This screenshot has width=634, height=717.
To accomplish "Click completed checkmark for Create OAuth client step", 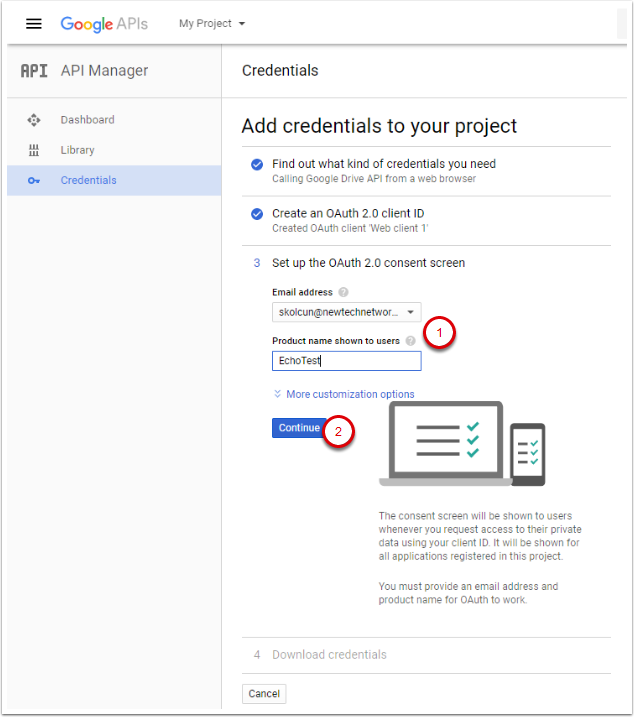I will click(257, 214).
